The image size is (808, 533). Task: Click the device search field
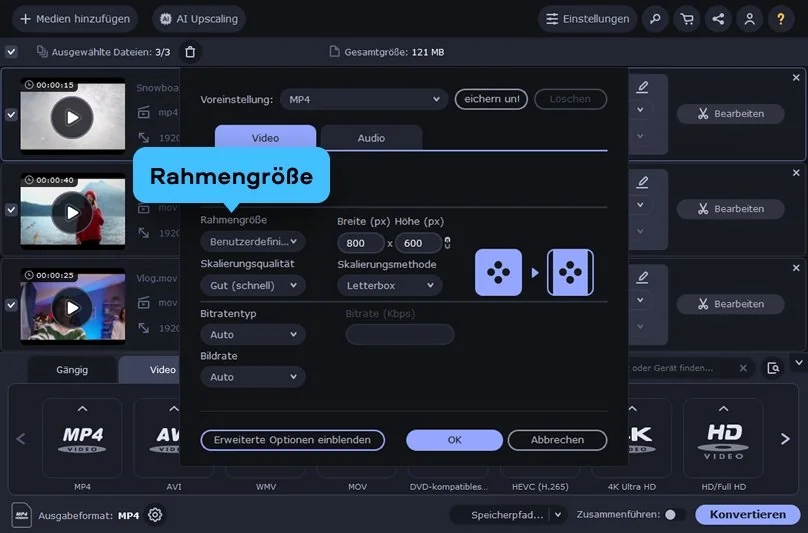coord(680,368)
